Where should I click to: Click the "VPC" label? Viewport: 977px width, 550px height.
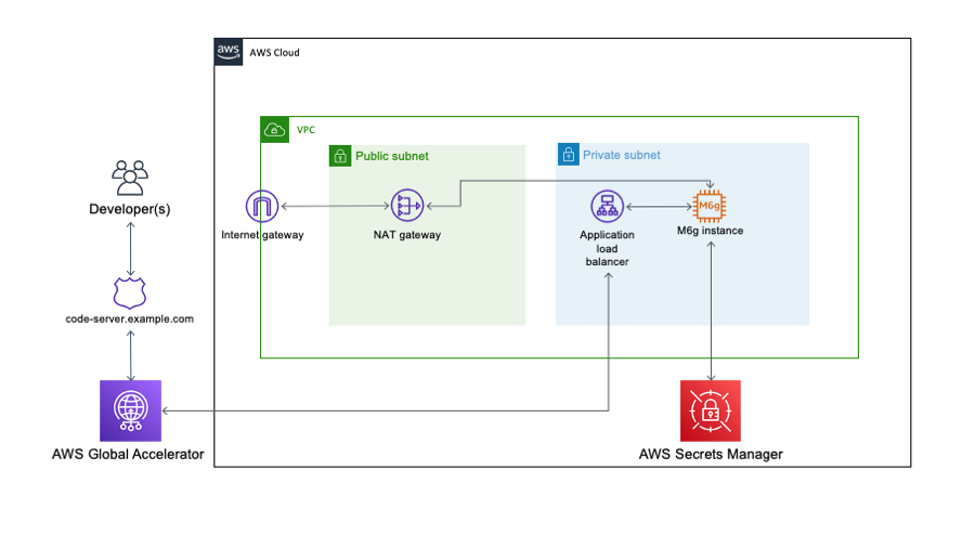(306, 130)
